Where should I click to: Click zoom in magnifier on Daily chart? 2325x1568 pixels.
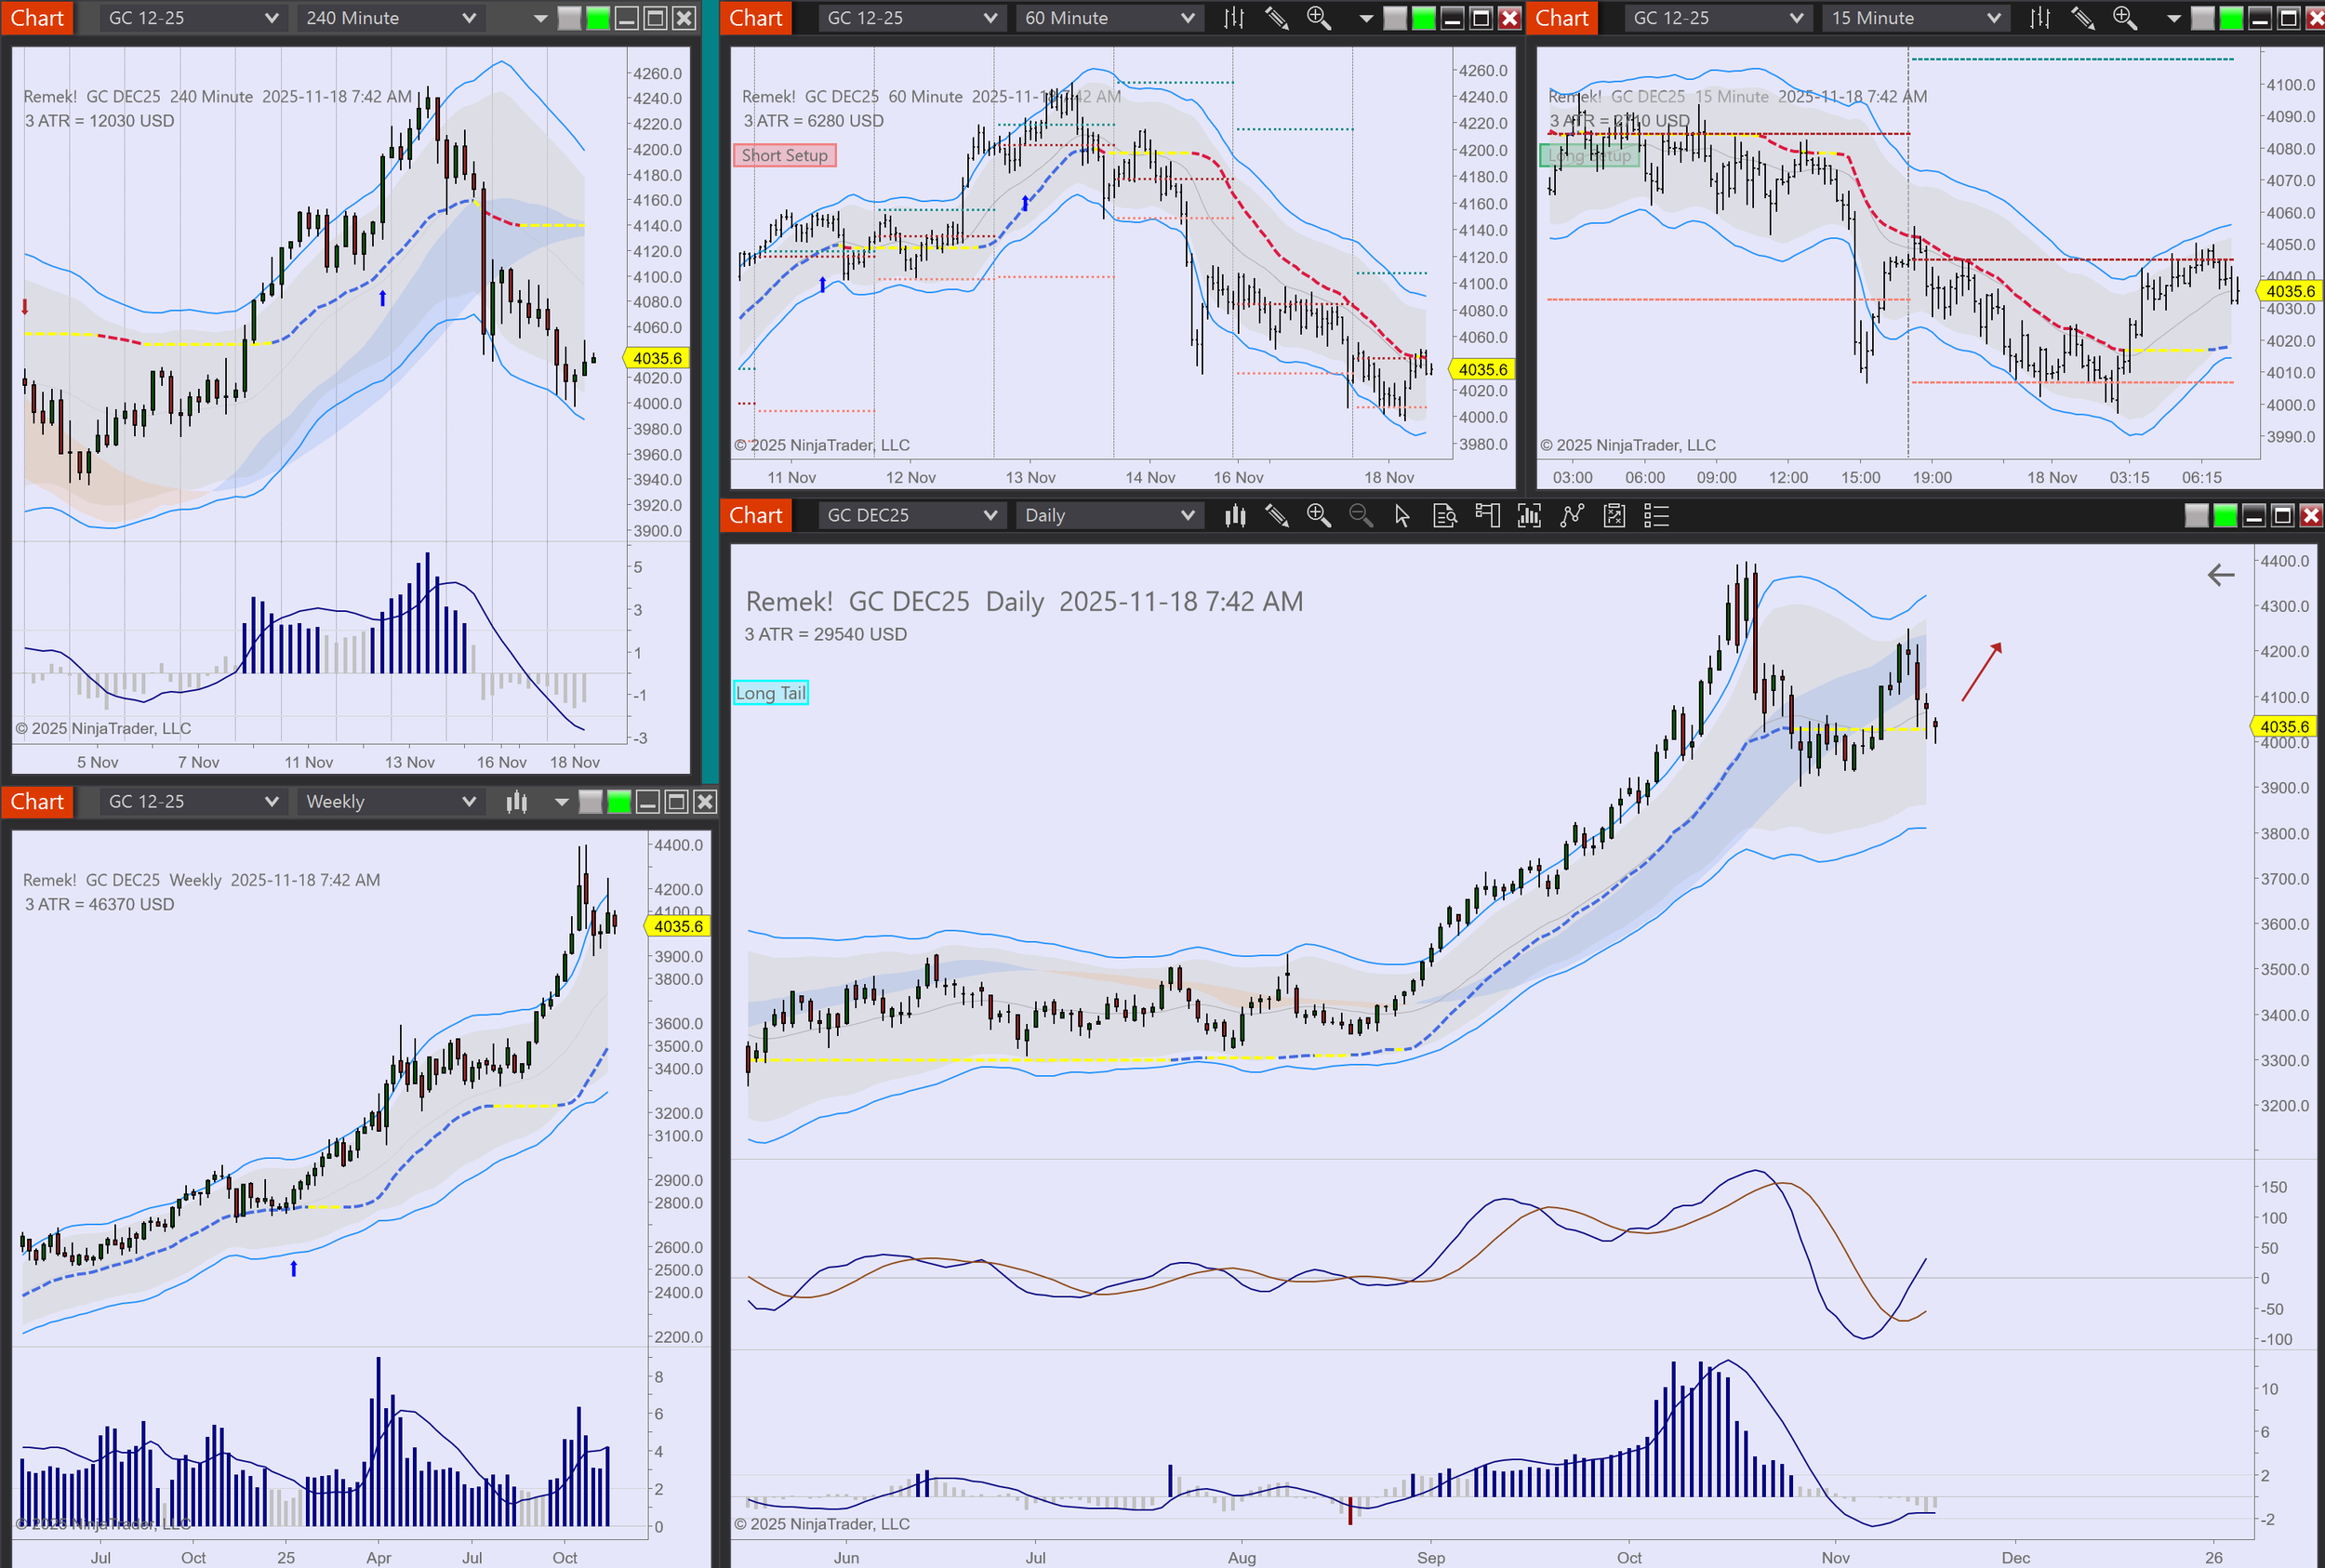click(1318, 515)
